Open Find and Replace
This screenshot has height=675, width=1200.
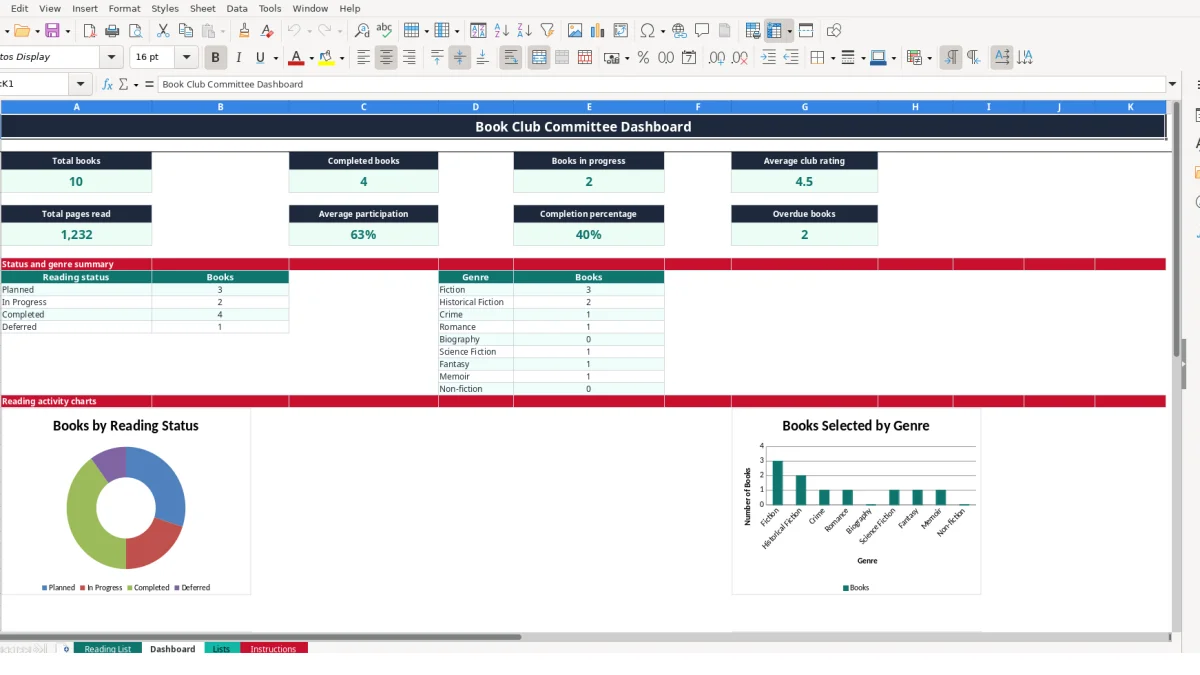(362, 31)
